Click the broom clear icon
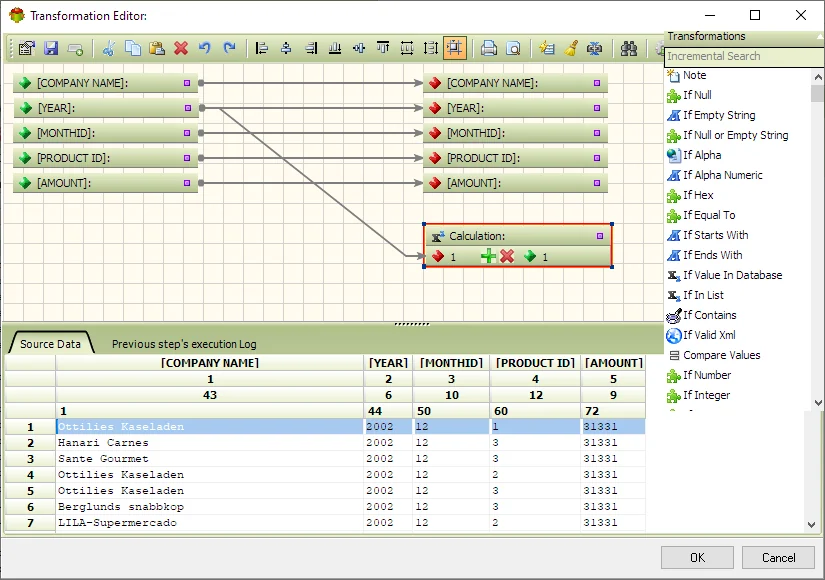Image resolution: width=825 pixels, height=580 pixels. (571, 48)
